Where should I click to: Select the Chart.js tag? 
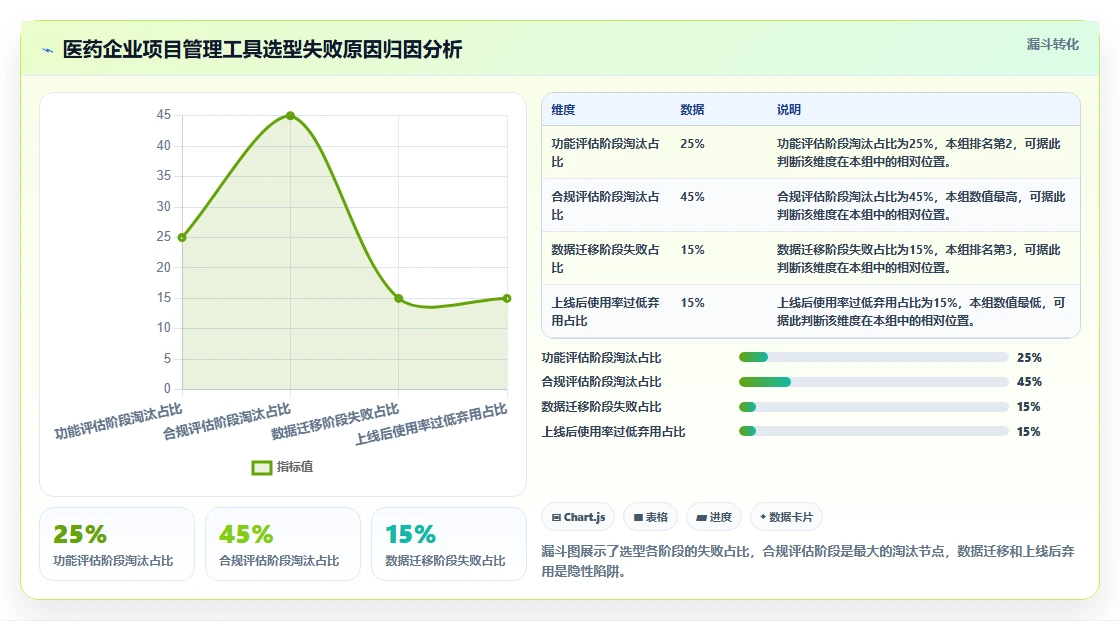tap(579, 517)
